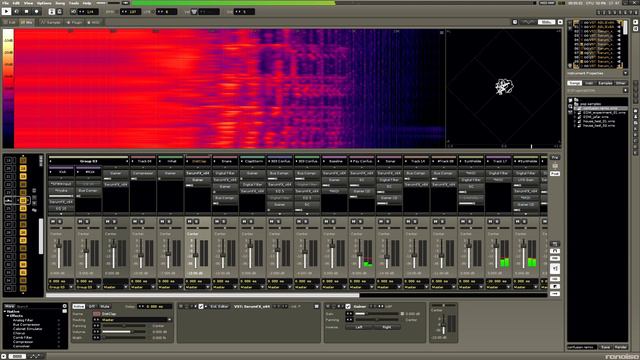The image size is (640, 360).
Task: Click the Pre button beside the mixer
Action: point(555,158)
